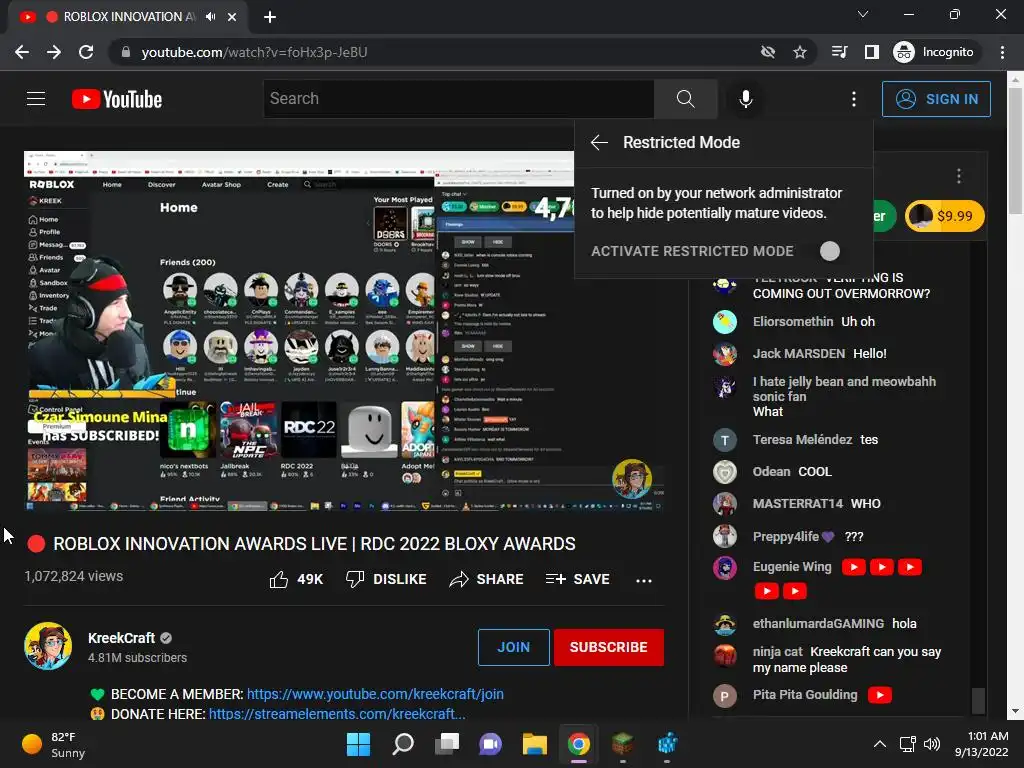Open youtube.com/kreekcraft/join link
Screen dimensions: 1024x768
[375, 694]
